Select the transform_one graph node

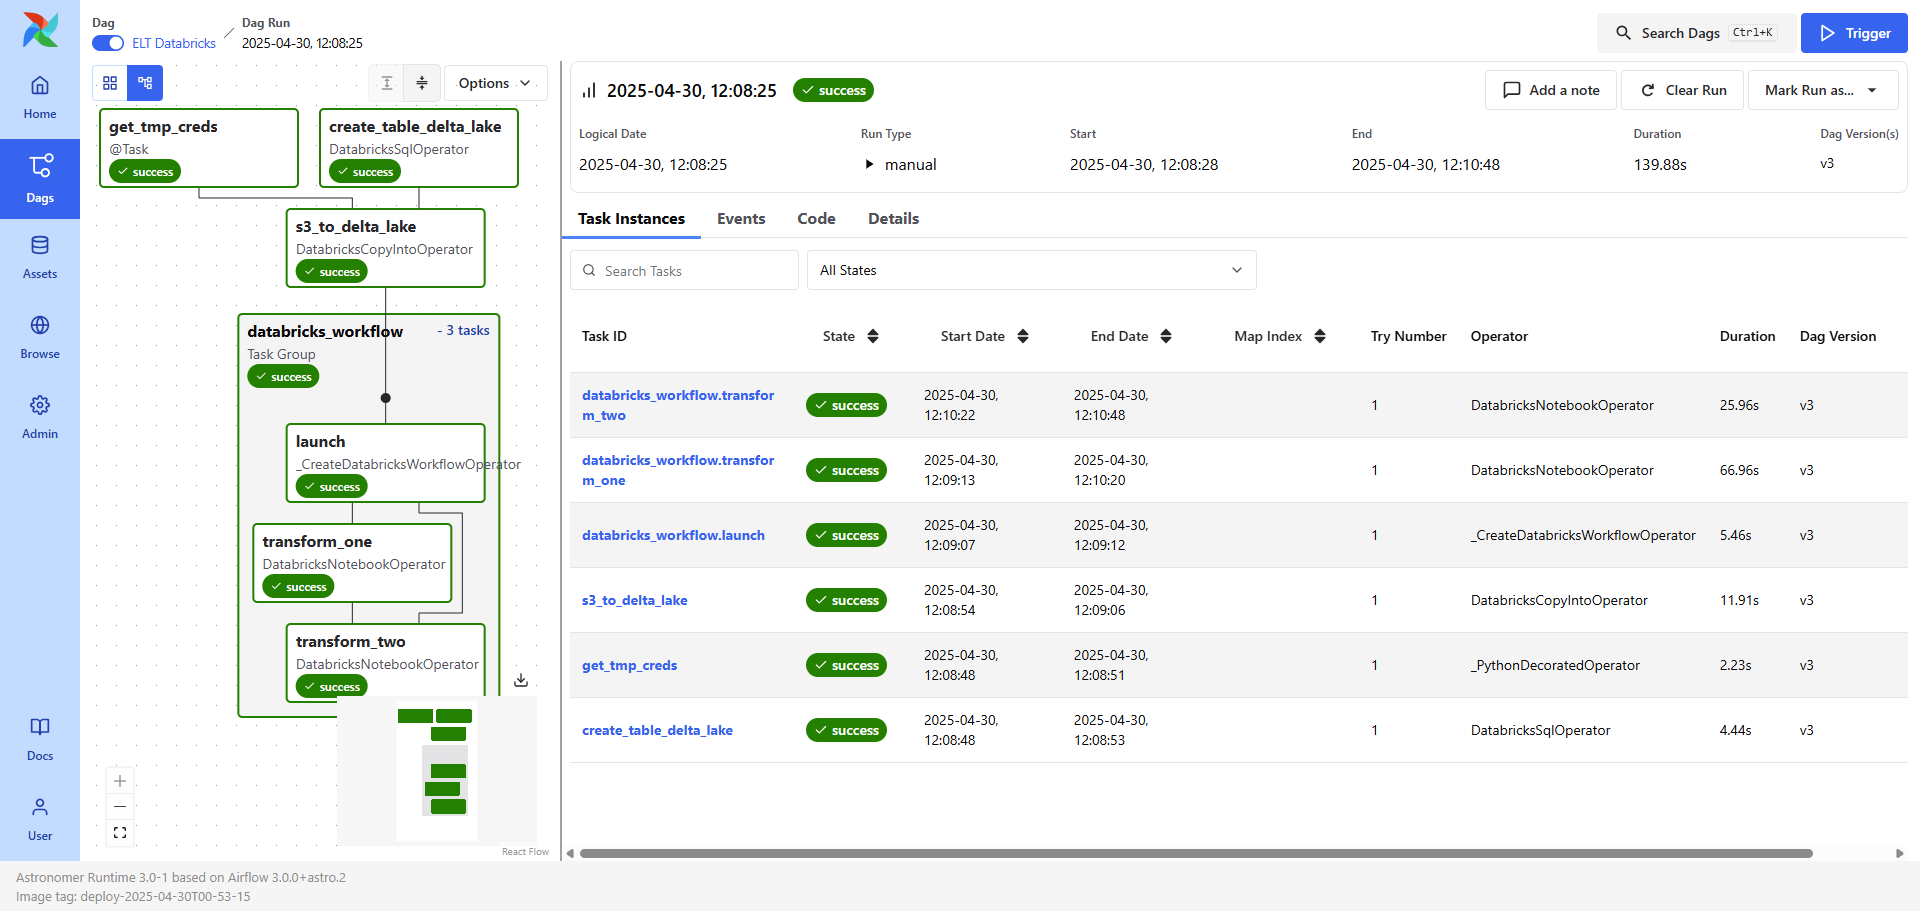click(352, 563)
